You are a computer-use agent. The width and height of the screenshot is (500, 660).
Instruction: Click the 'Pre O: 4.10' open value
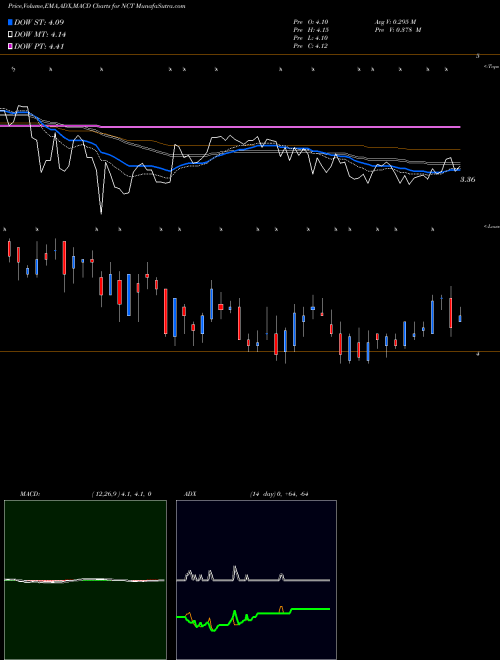311,22
